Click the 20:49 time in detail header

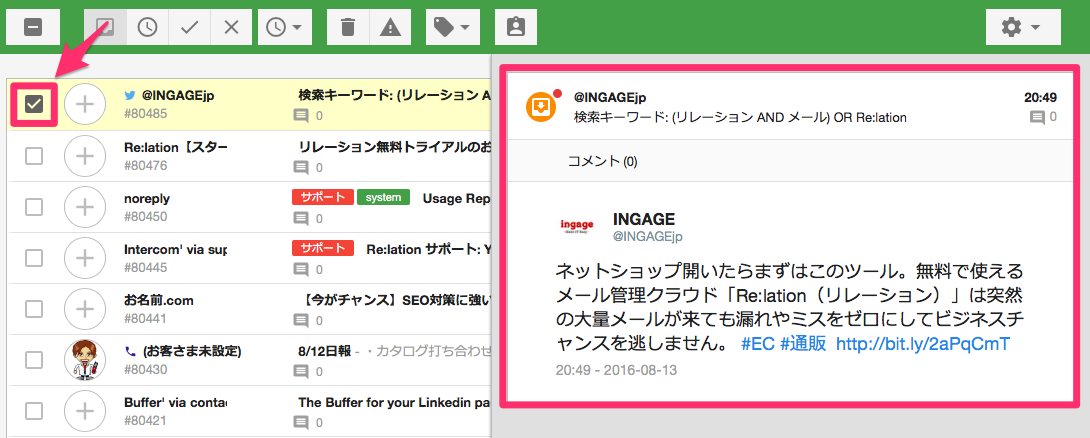[x=1041, y=97]
